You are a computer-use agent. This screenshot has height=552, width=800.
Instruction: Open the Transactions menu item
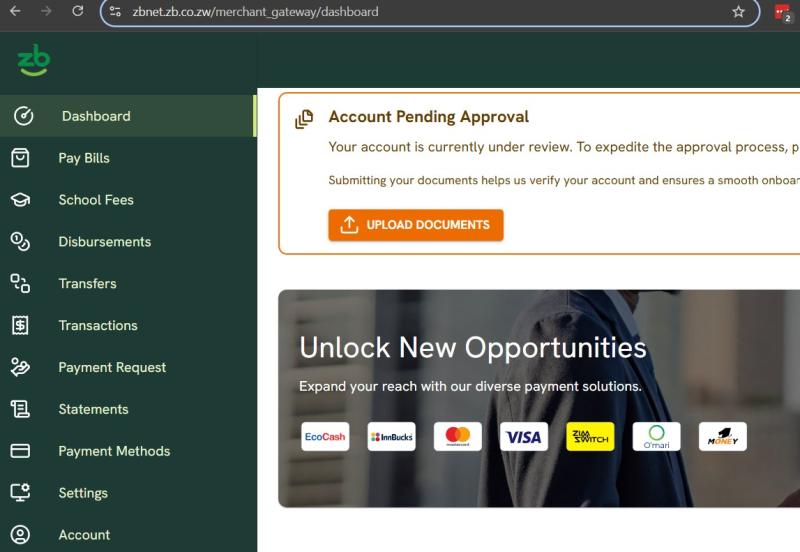pos(128,325)
